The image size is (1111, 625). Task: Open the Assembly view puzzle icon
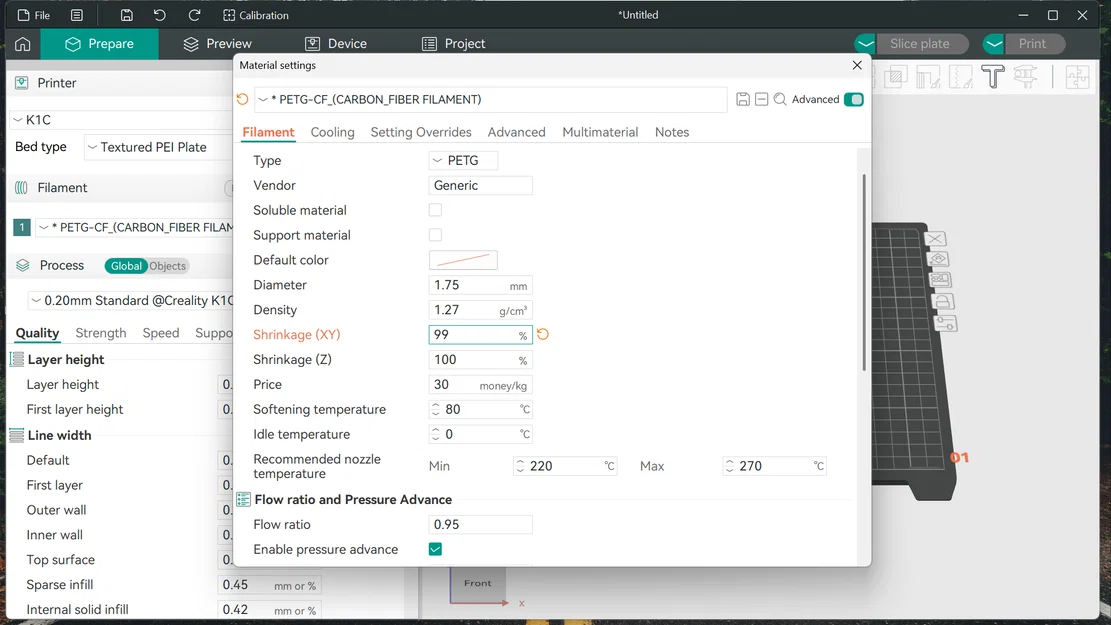click(x=1077, y=77)
